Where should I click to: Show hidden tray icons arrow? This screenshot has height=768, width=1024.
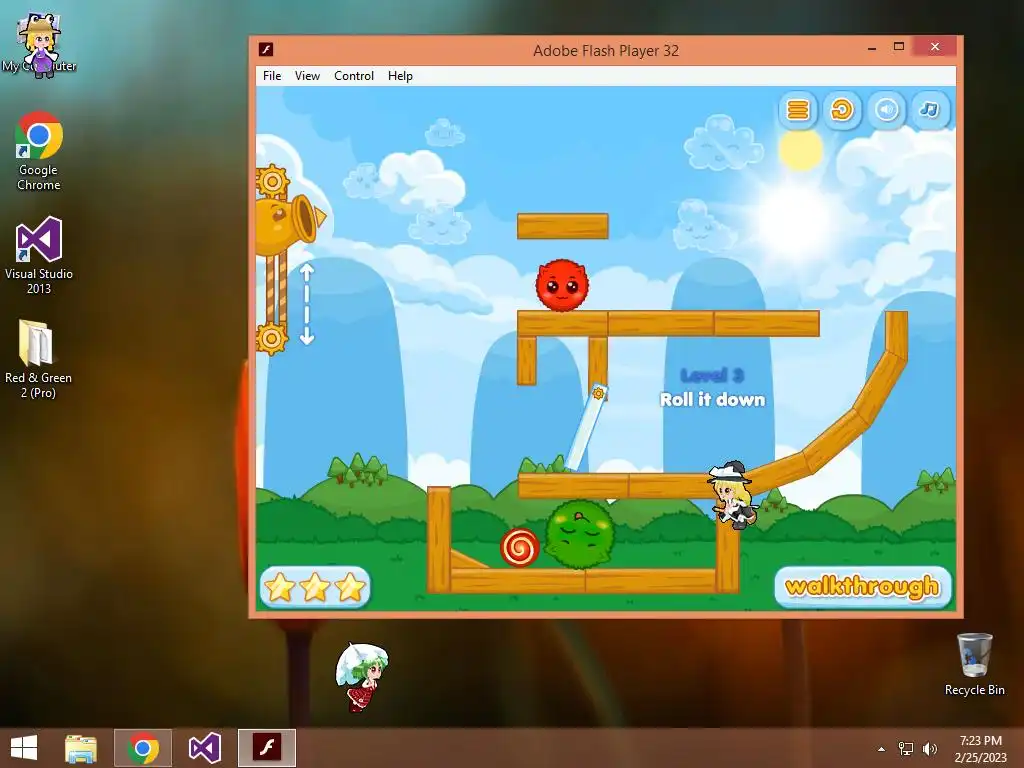point(881,749)
